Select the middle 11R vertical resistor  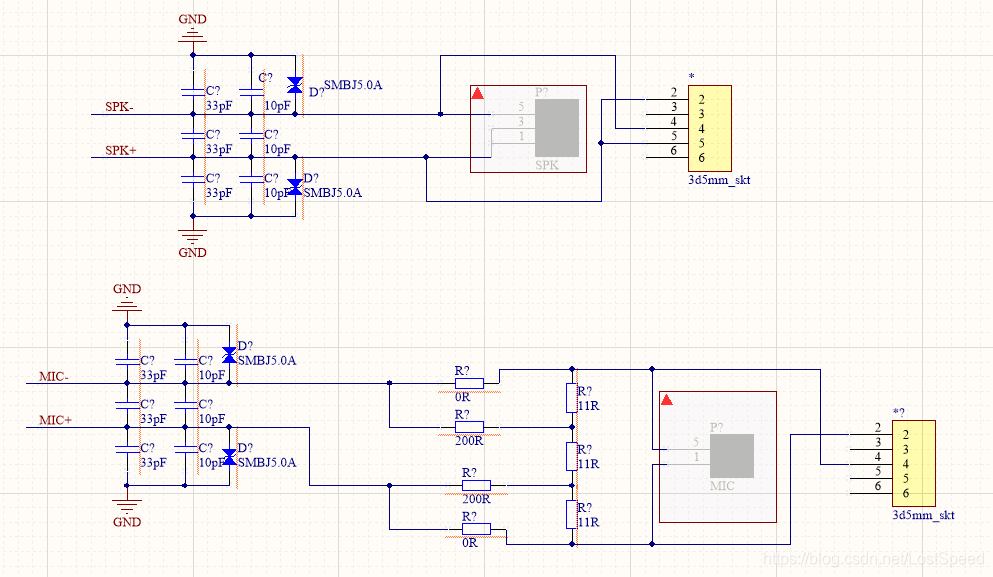tap(572, 456)
